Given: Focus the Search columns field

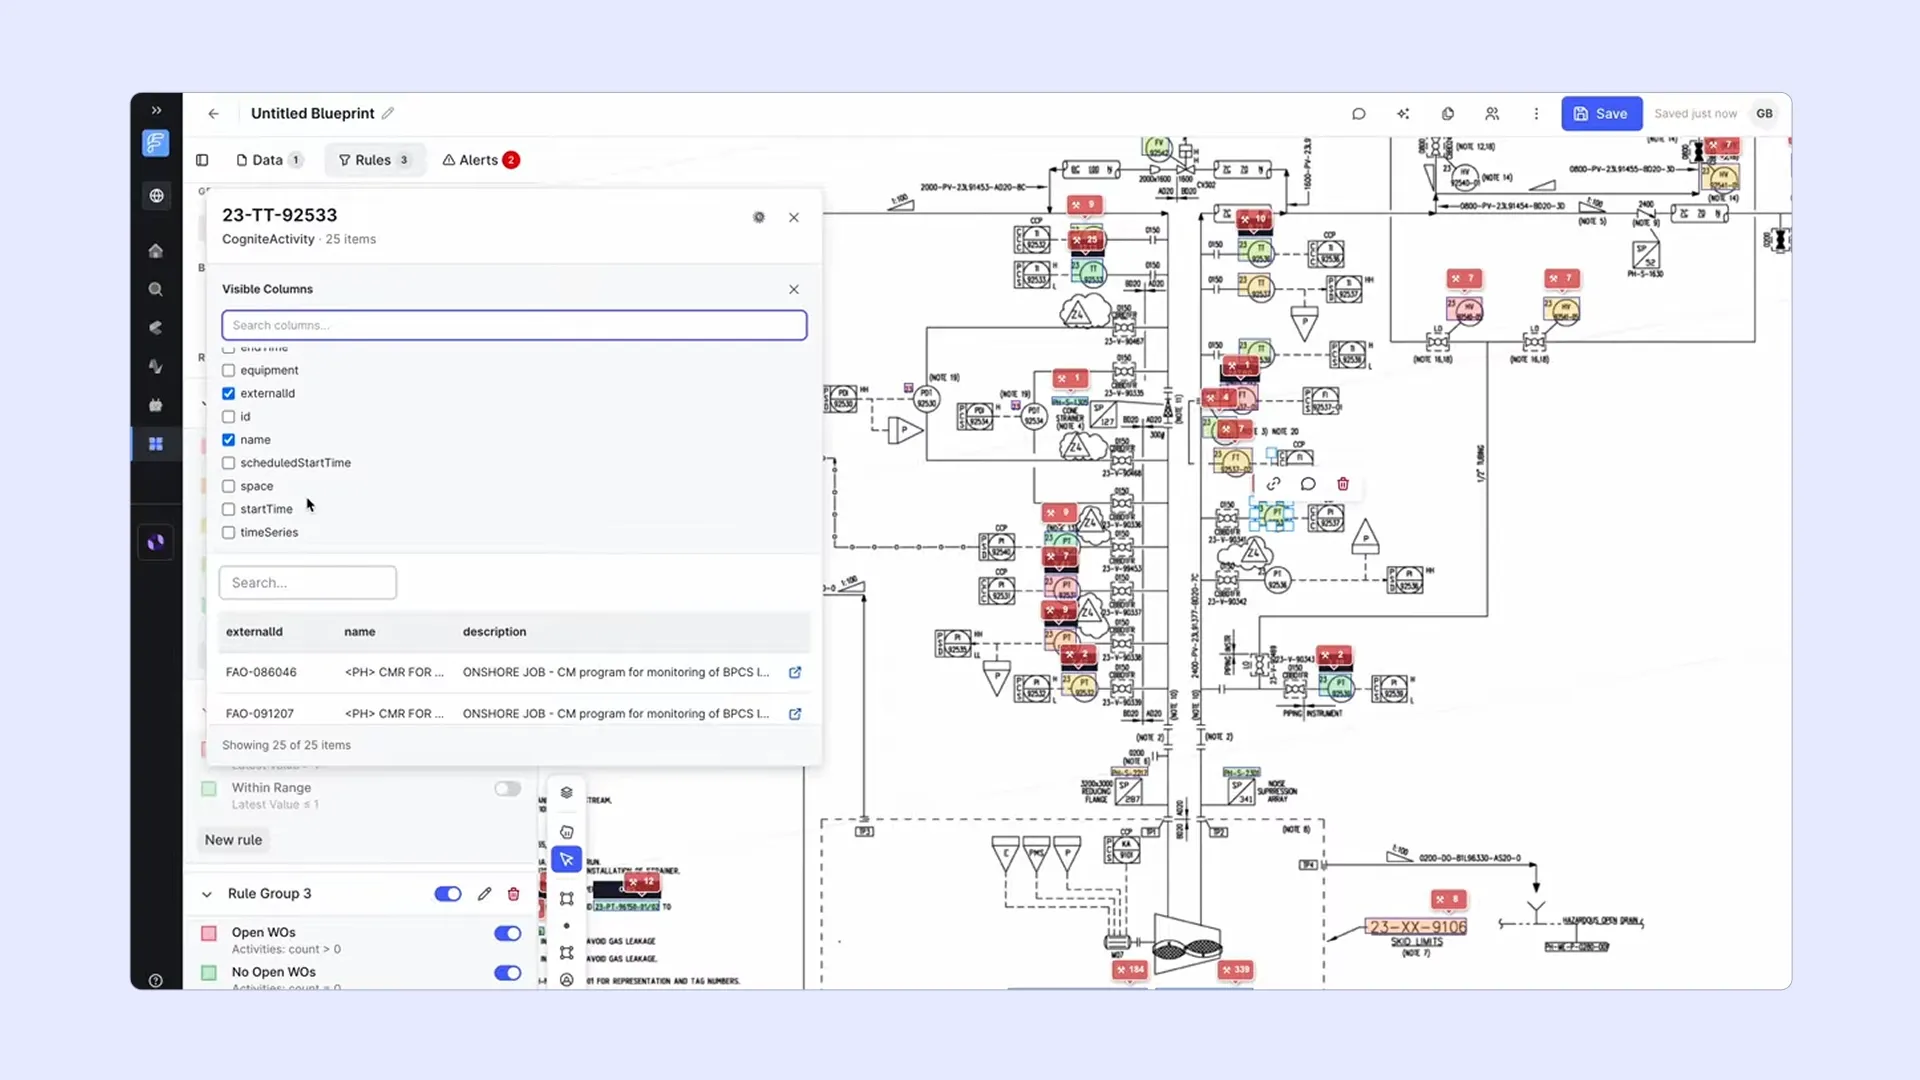Looking at the screenshot, I should (x=514, y=325).
